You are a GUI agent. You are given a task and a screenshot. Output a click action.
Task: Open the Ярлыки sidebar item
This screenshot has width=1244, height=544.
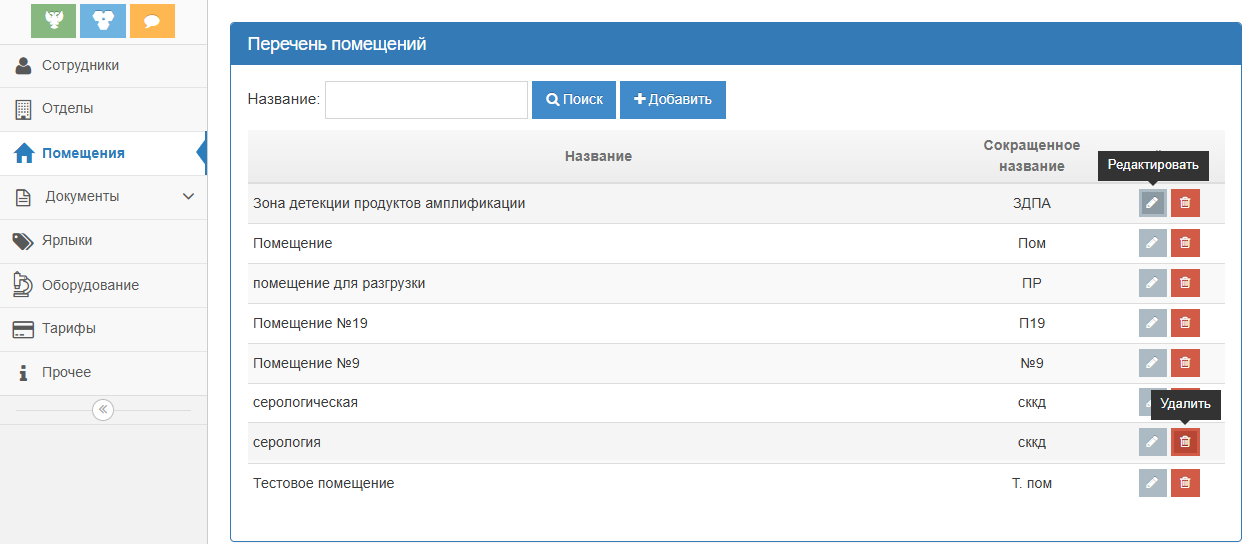pos(67,241)
